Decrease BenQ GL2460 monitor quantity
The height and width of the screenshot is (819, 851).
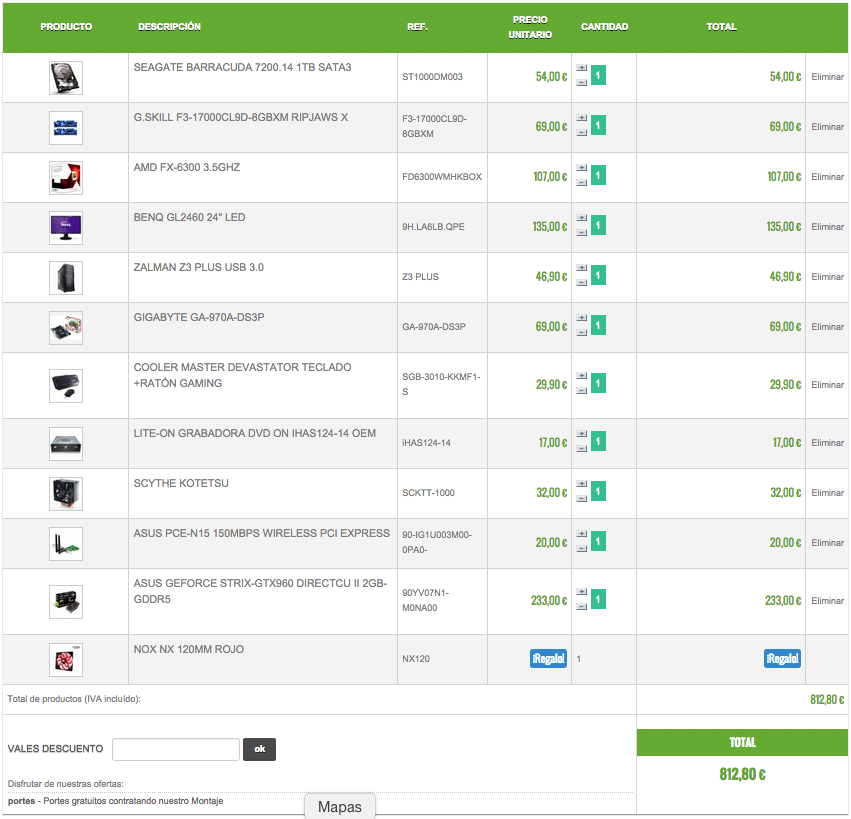coord(581,232)
